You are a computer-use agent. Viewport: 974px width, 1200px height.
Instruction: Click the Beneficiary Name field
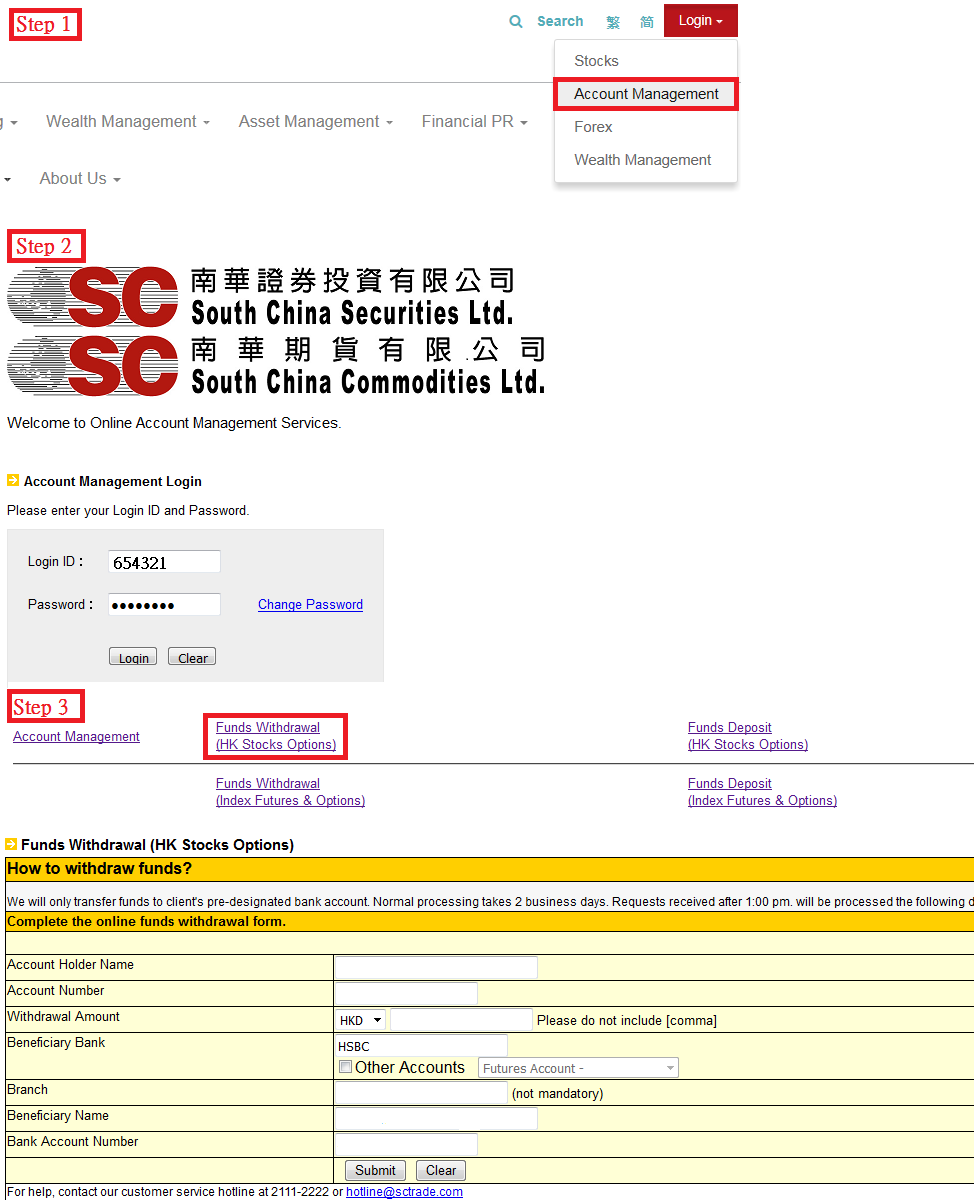pos(436,1118)
